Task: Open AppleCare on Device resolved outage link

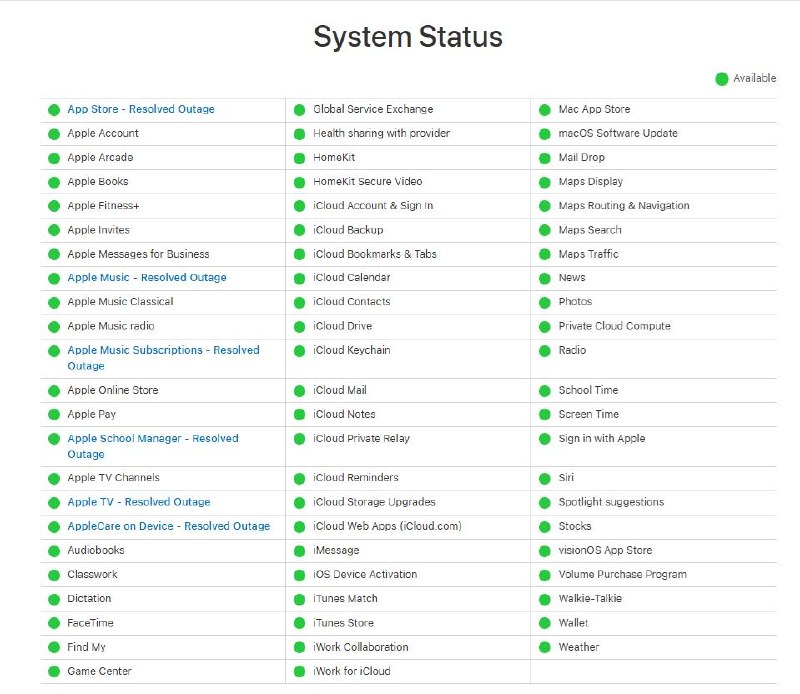Action: (169, 526)
